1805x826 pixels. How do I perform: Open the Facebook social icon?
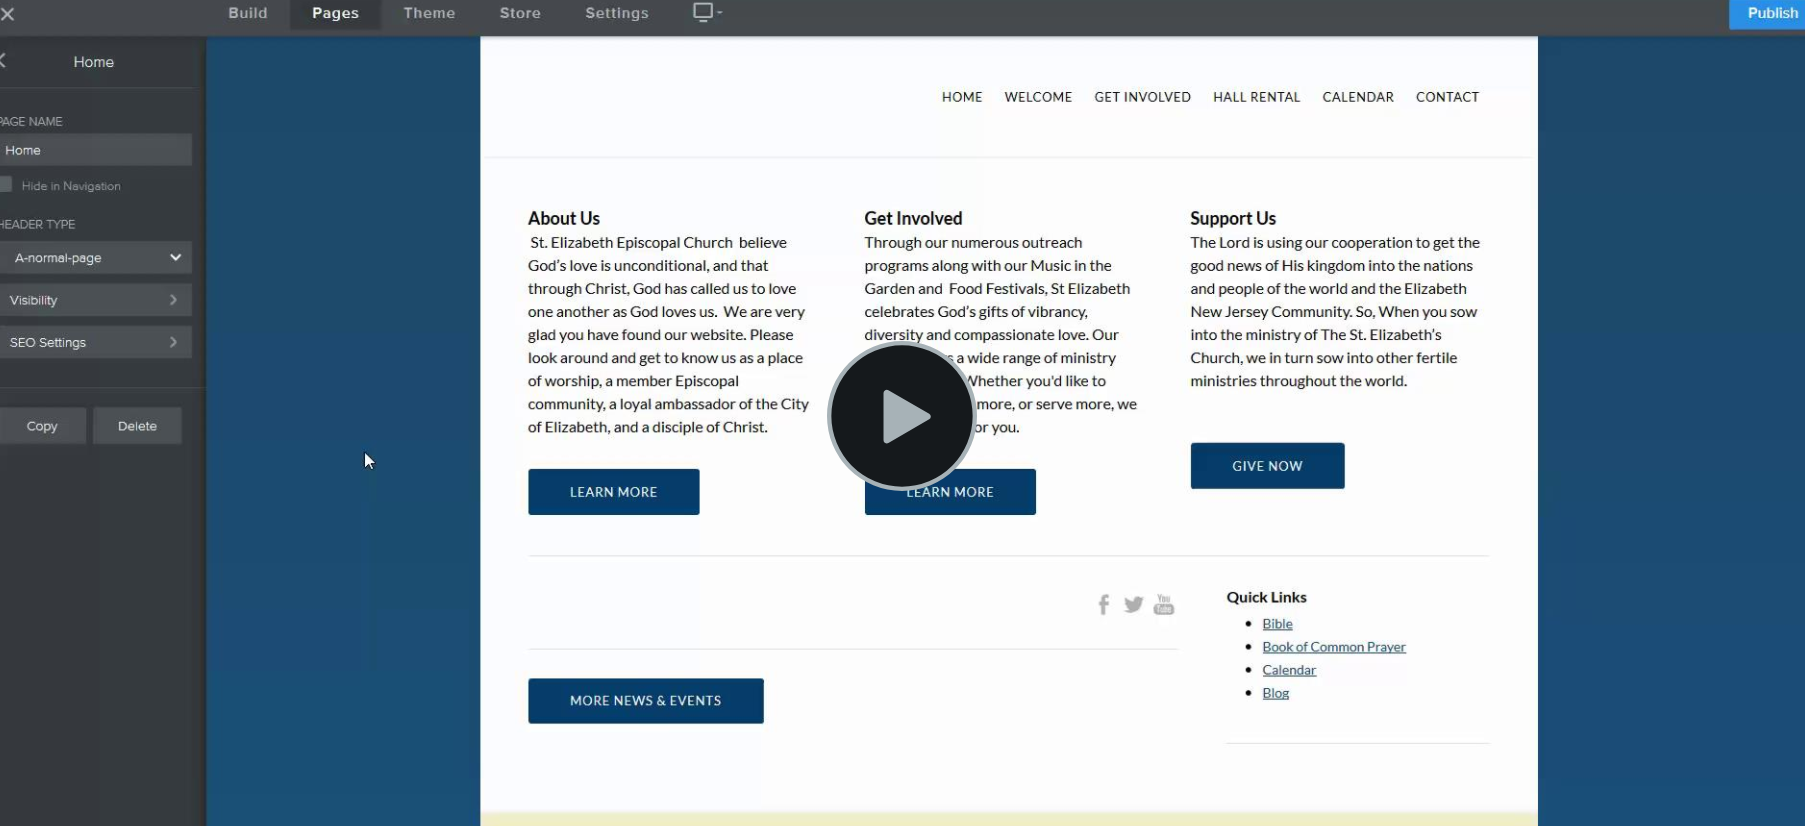[x=1103, y=604]
